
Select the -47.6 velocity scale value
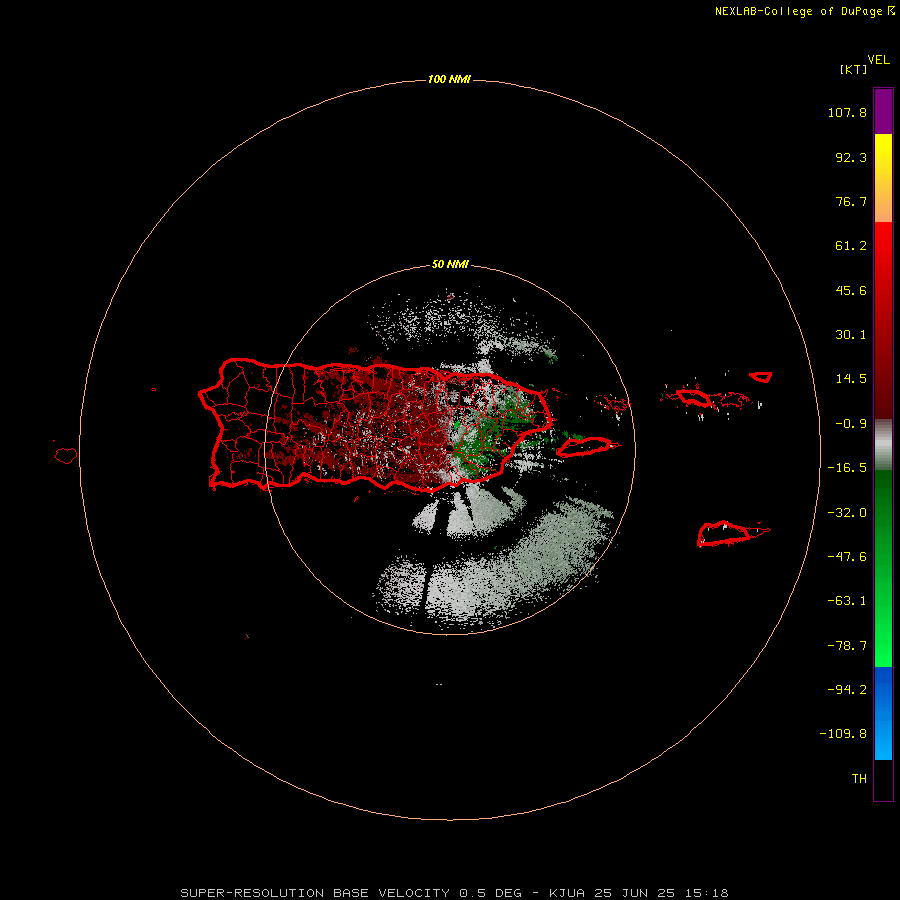847,557
